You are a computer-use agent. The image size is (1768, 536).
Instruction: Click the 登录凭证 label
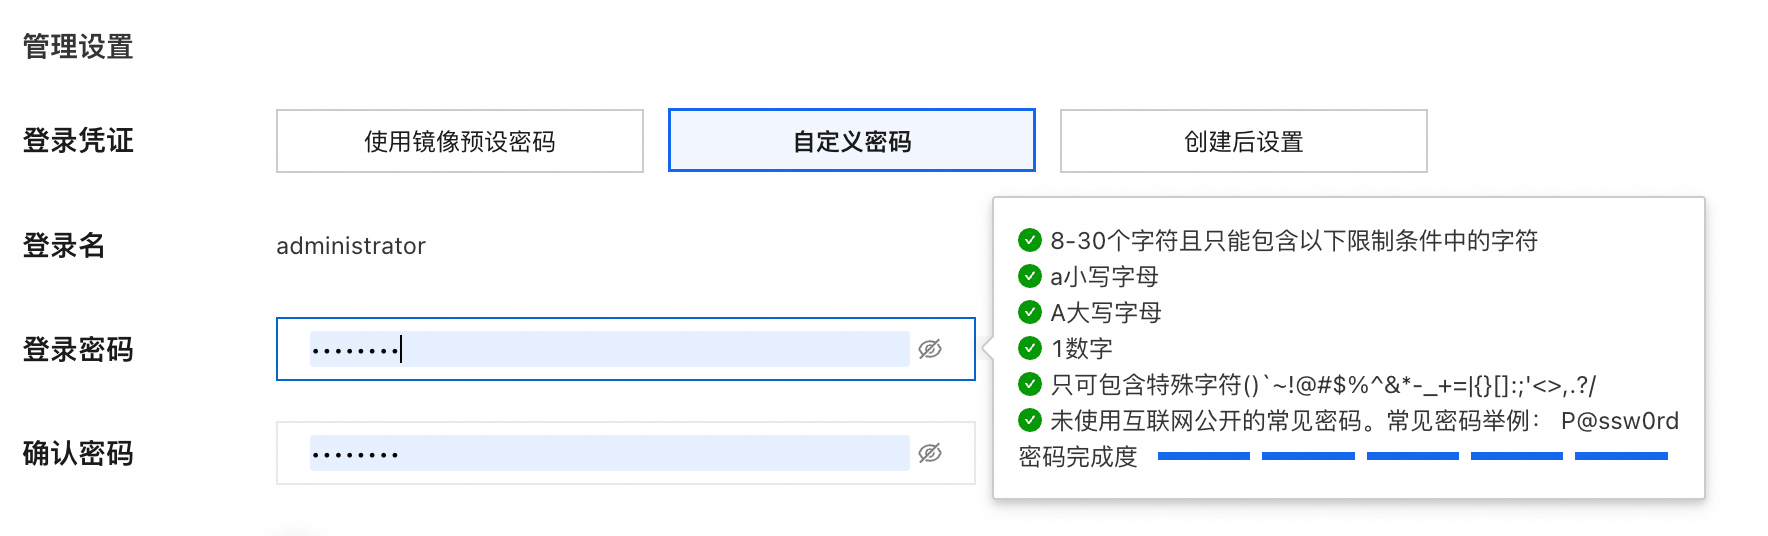click(78, 141)
